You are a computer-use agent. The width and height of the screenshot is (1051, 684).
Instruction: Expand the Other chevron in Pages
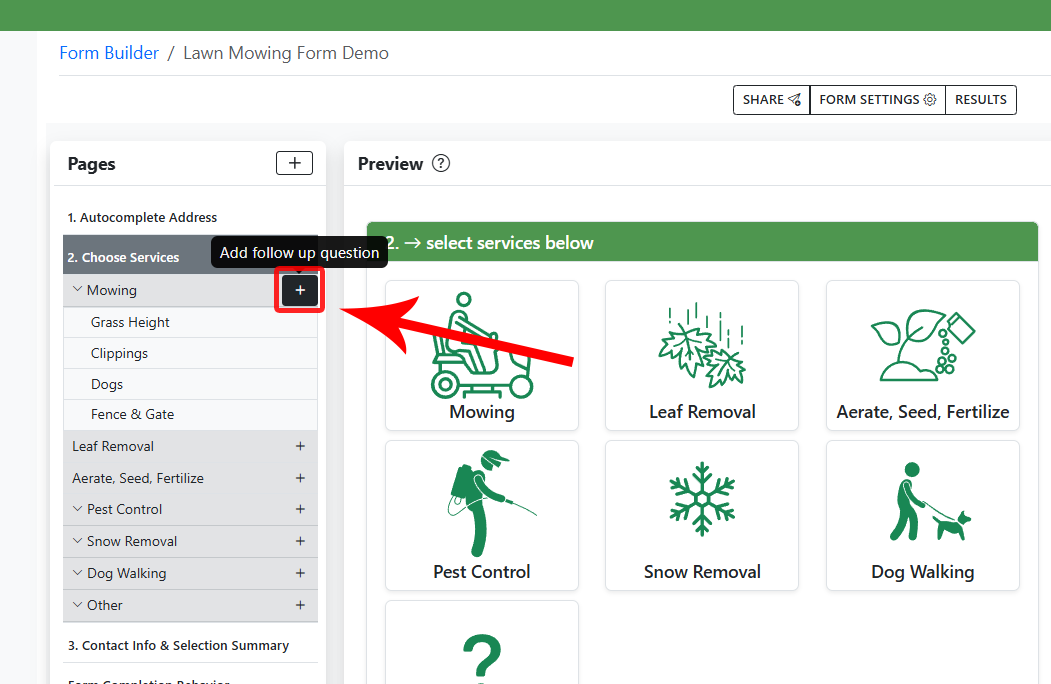[x=78, y=605]
